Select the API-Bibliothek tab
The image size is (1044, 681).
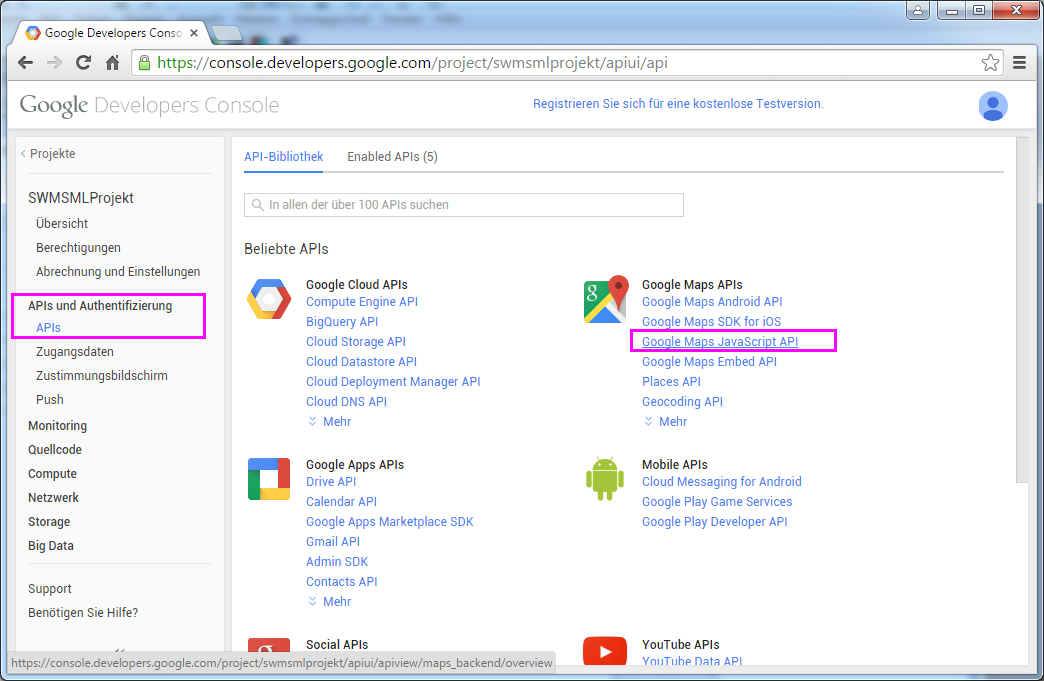[x=283, y=157]
